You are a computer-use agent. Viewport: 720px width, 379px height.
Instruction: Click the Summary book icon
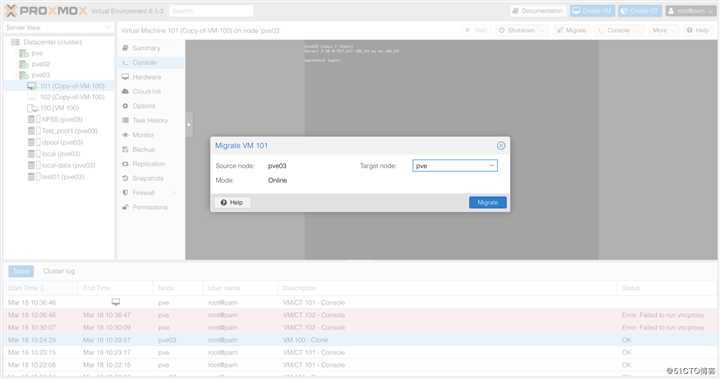click(x=125, y=48)
